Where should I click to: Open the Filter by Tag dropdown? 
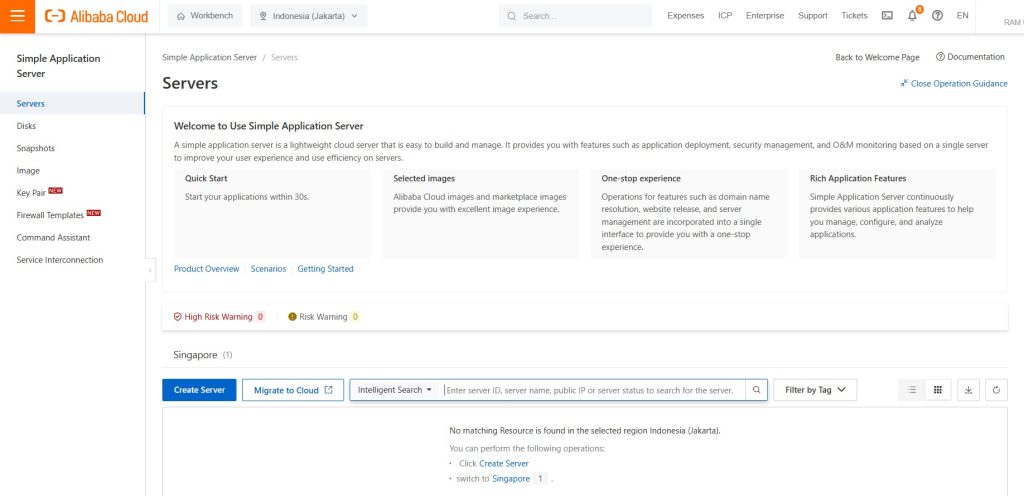click(x=815, y=390)
